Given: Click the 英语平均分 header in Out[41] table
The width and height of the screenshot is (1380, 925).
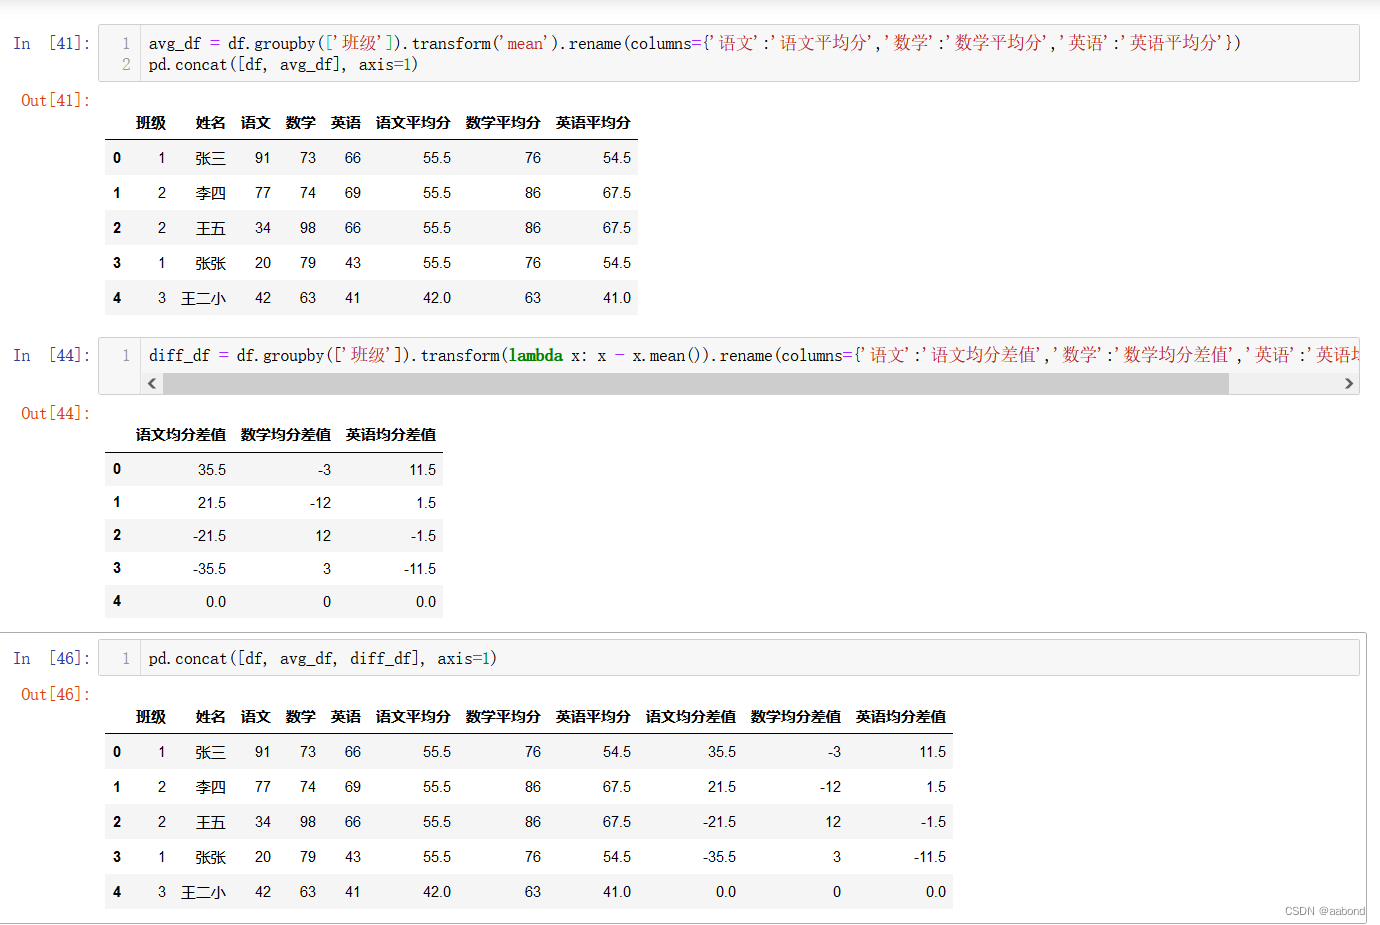Looking at the screenshot, I should (x=593, y=123).
